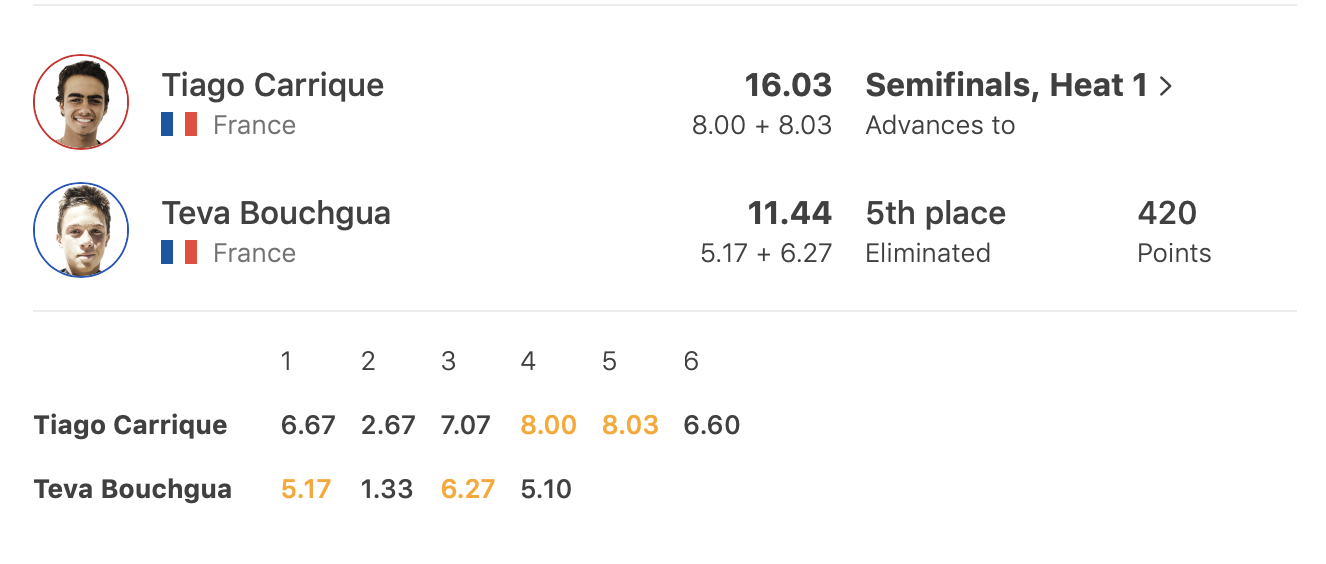Click Teva Bouchgua's 11.44 heat total
Screen dimensions: 1326x564
pos(789,213)
